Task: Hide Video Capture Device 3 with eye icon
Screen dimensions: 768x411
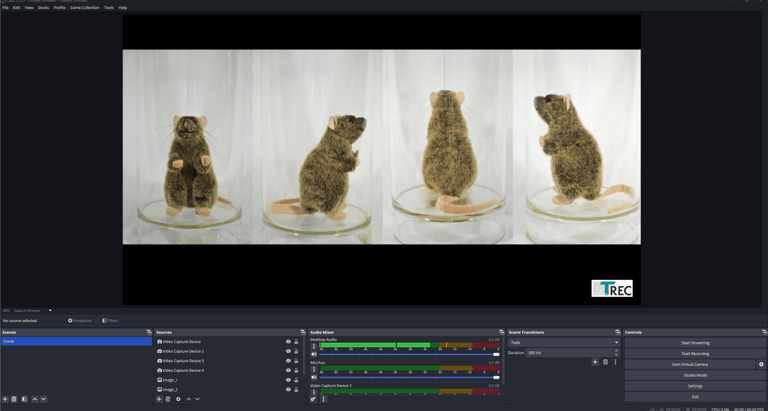Action: click(288, 361)
